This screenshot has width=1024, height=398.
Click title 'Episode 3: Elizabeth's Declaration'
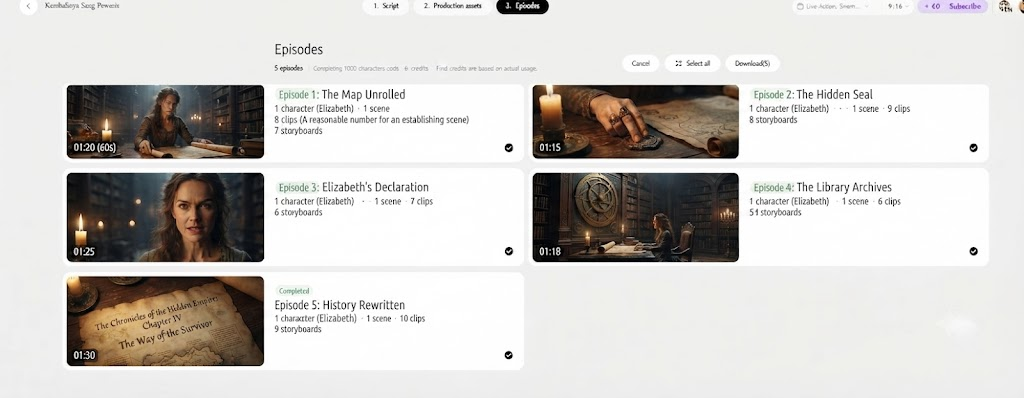tap(352, 188)
